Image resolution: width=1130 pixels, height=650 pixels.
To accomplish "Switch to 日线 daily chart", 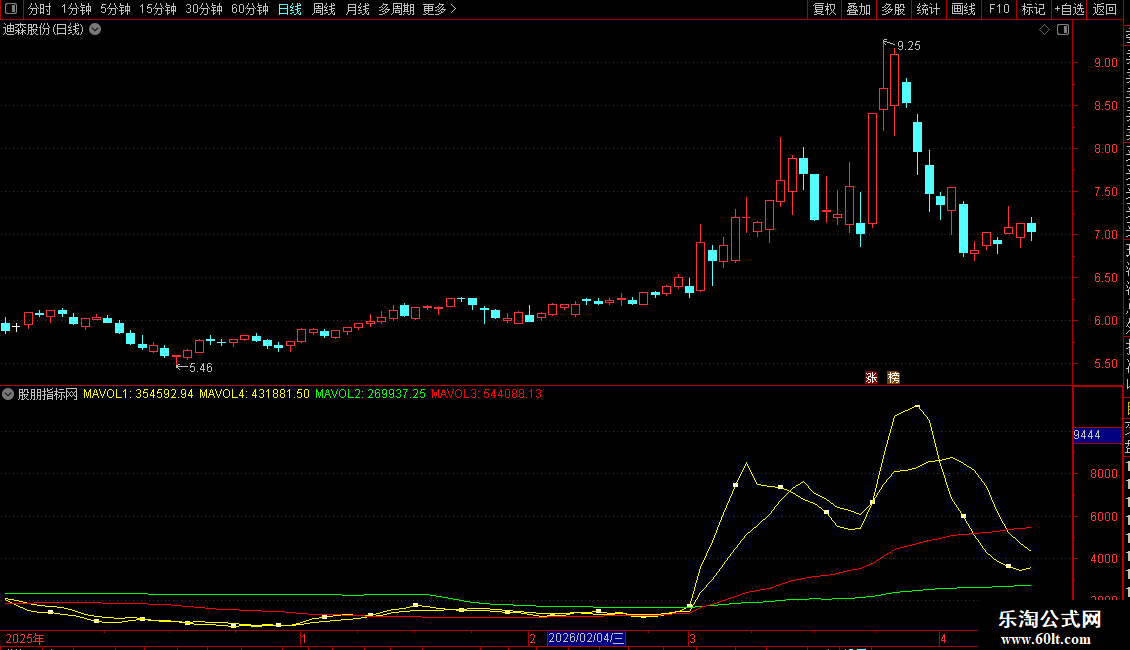I will coord(290,9).
